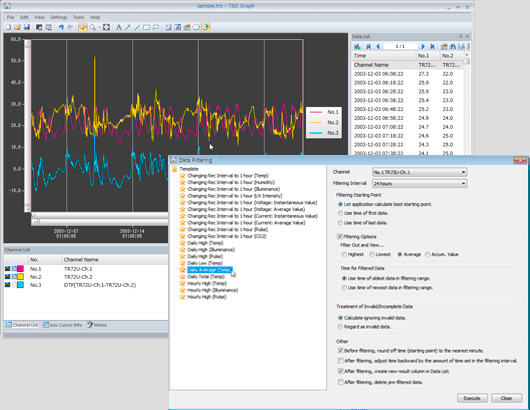Go to next page in Data List
The height and width of the screenshot is (410, 530).
click(423, 46)
